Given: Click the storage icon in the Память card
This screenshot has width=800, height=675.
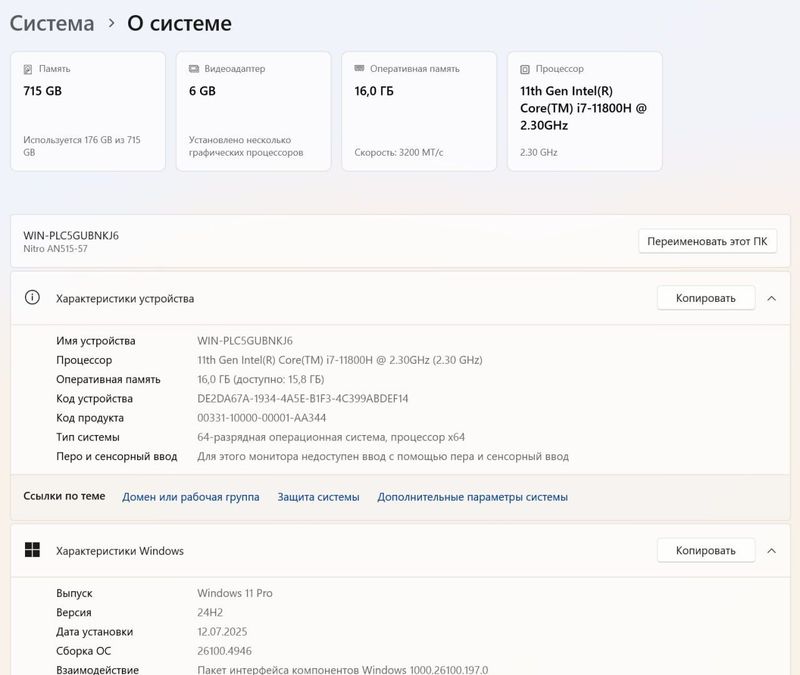Looking at the screenshot, I should point(28,69).
